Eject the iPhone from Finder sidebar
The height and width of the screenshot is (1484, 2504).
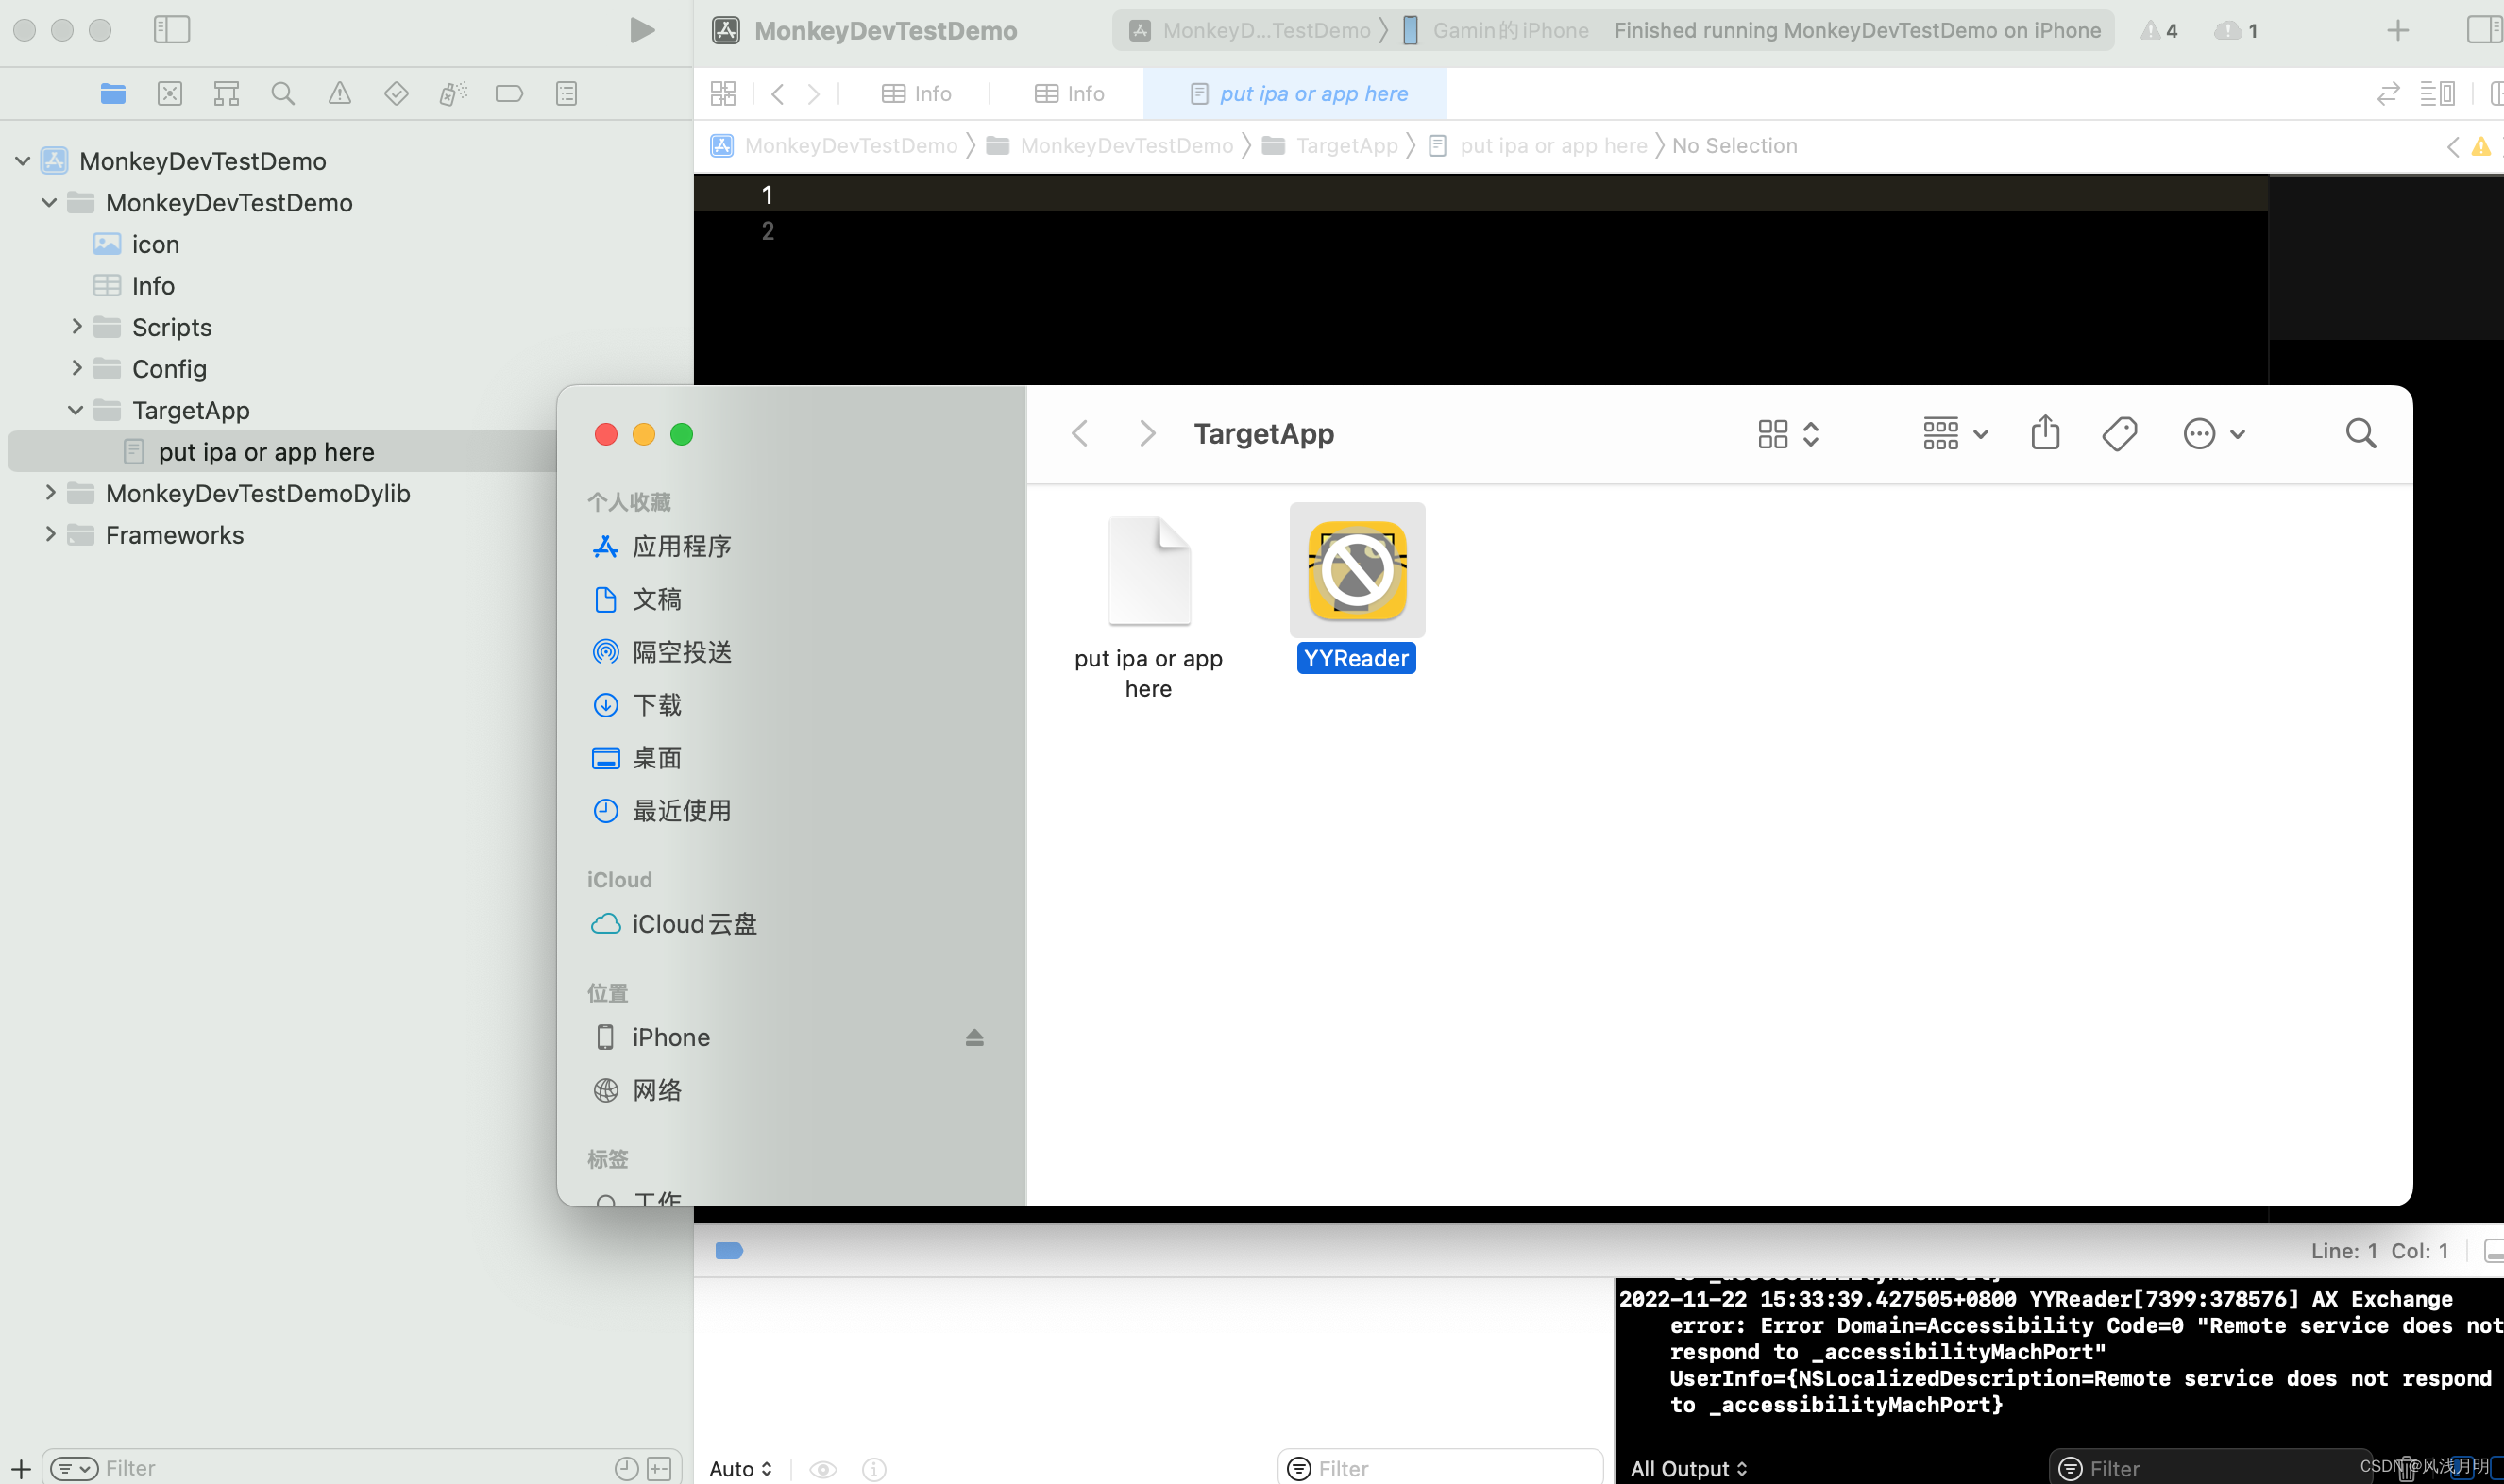click(x=974, y=1037)
